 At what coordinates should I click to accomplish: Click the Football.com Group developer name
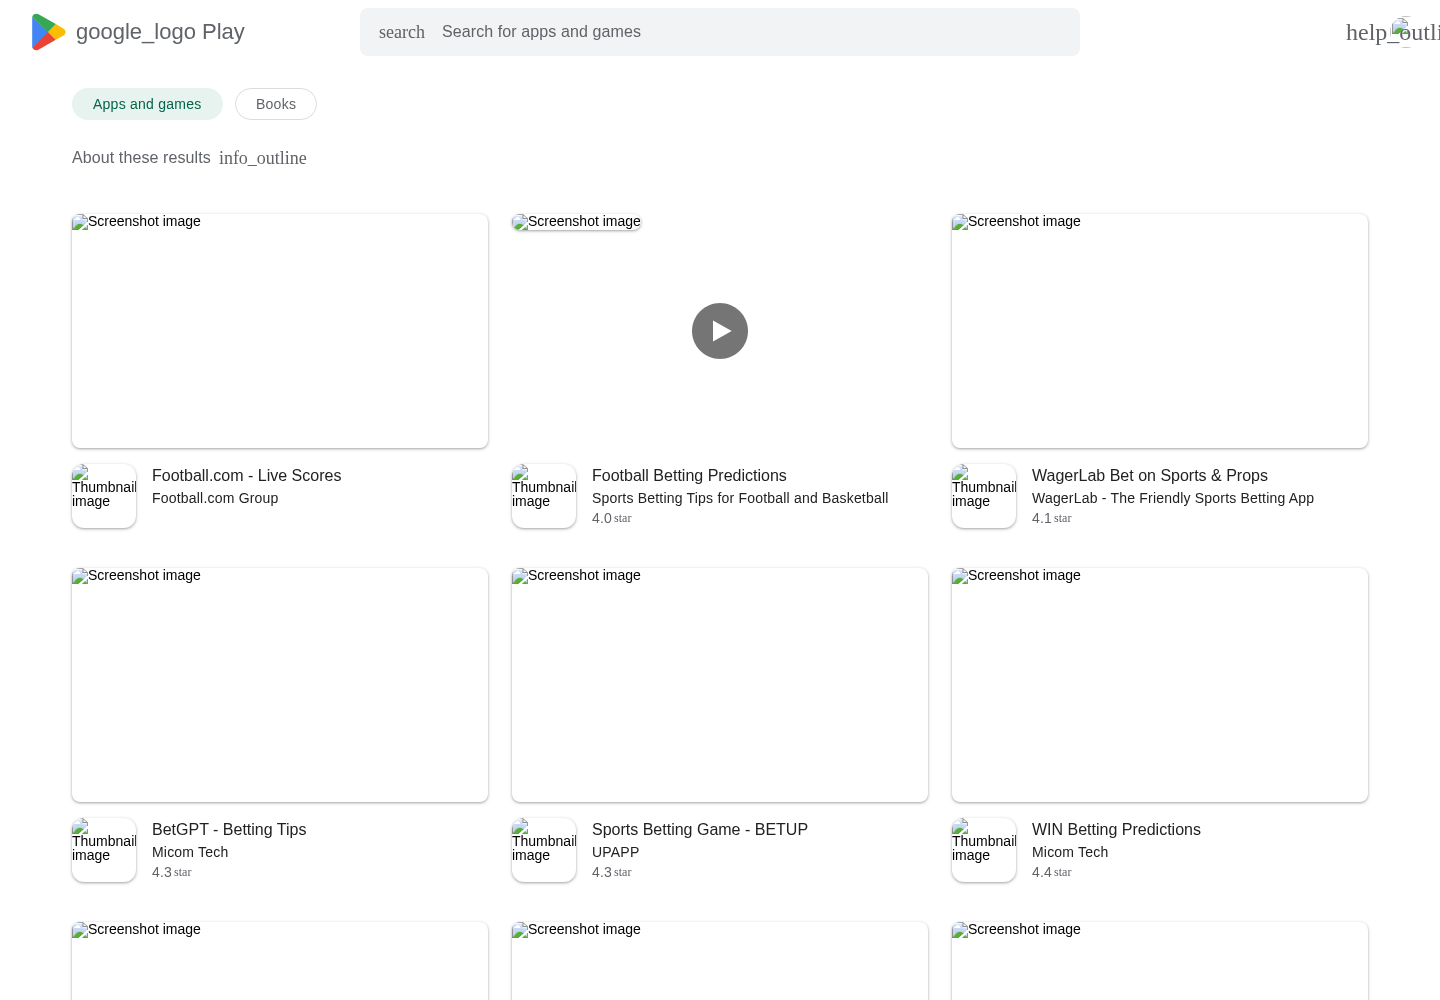(215, 498)
